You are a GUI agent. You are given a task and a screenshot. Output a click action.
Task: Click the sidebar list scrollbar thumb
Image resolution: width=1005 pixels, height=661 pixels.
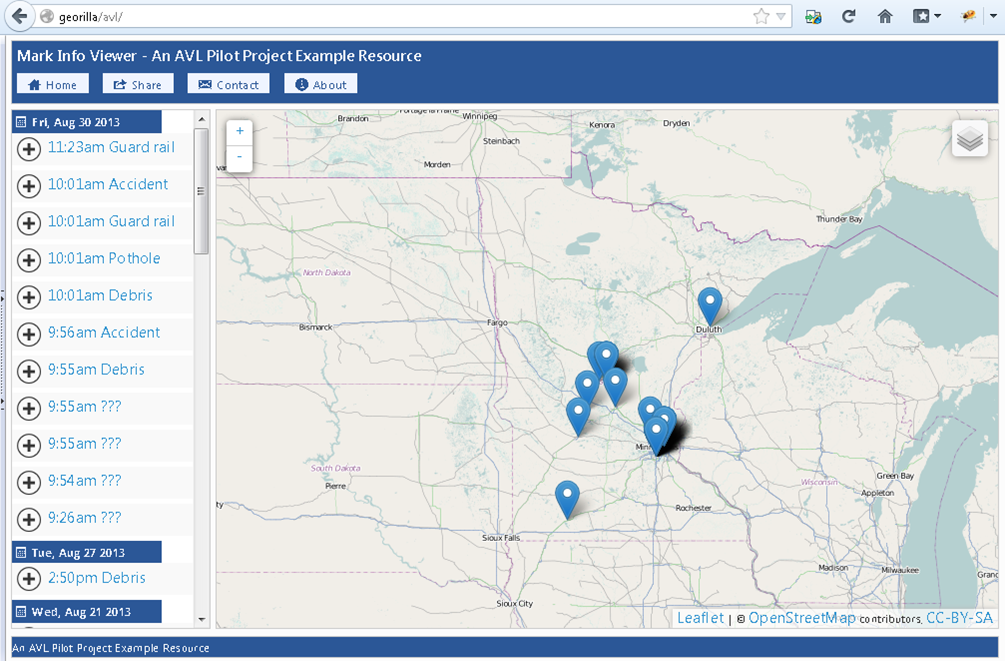[x=201, y=190]
